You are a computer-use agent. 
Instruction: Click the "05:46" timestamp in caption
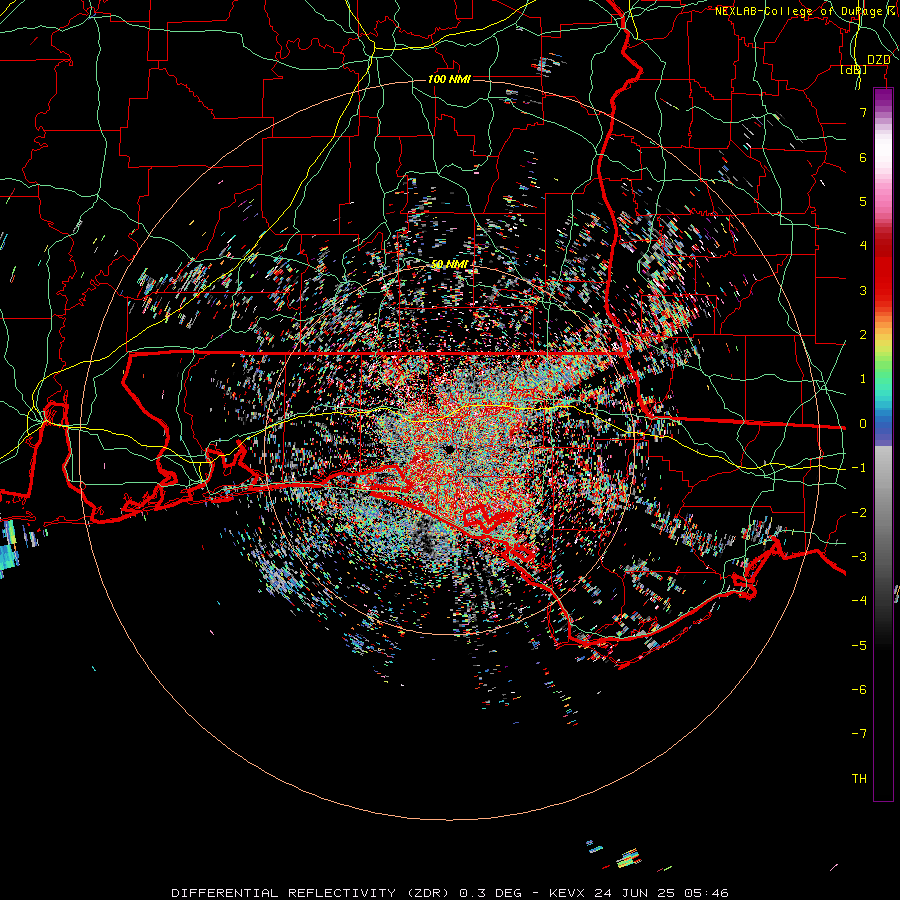tap(707, 893)
